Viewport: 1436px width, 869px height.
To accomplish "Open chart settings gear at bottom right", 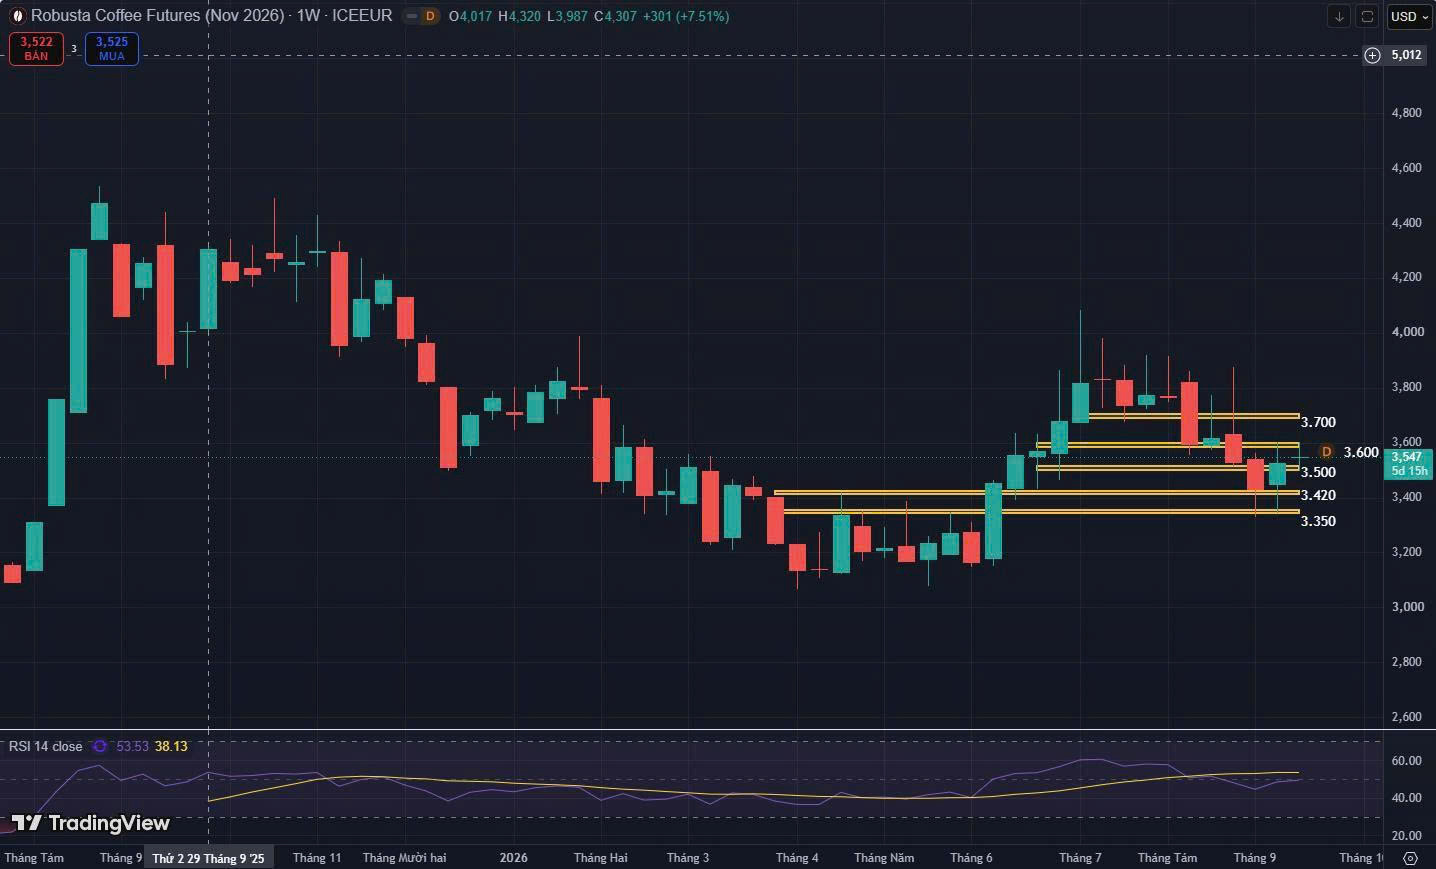I will tap(1410, 858).
